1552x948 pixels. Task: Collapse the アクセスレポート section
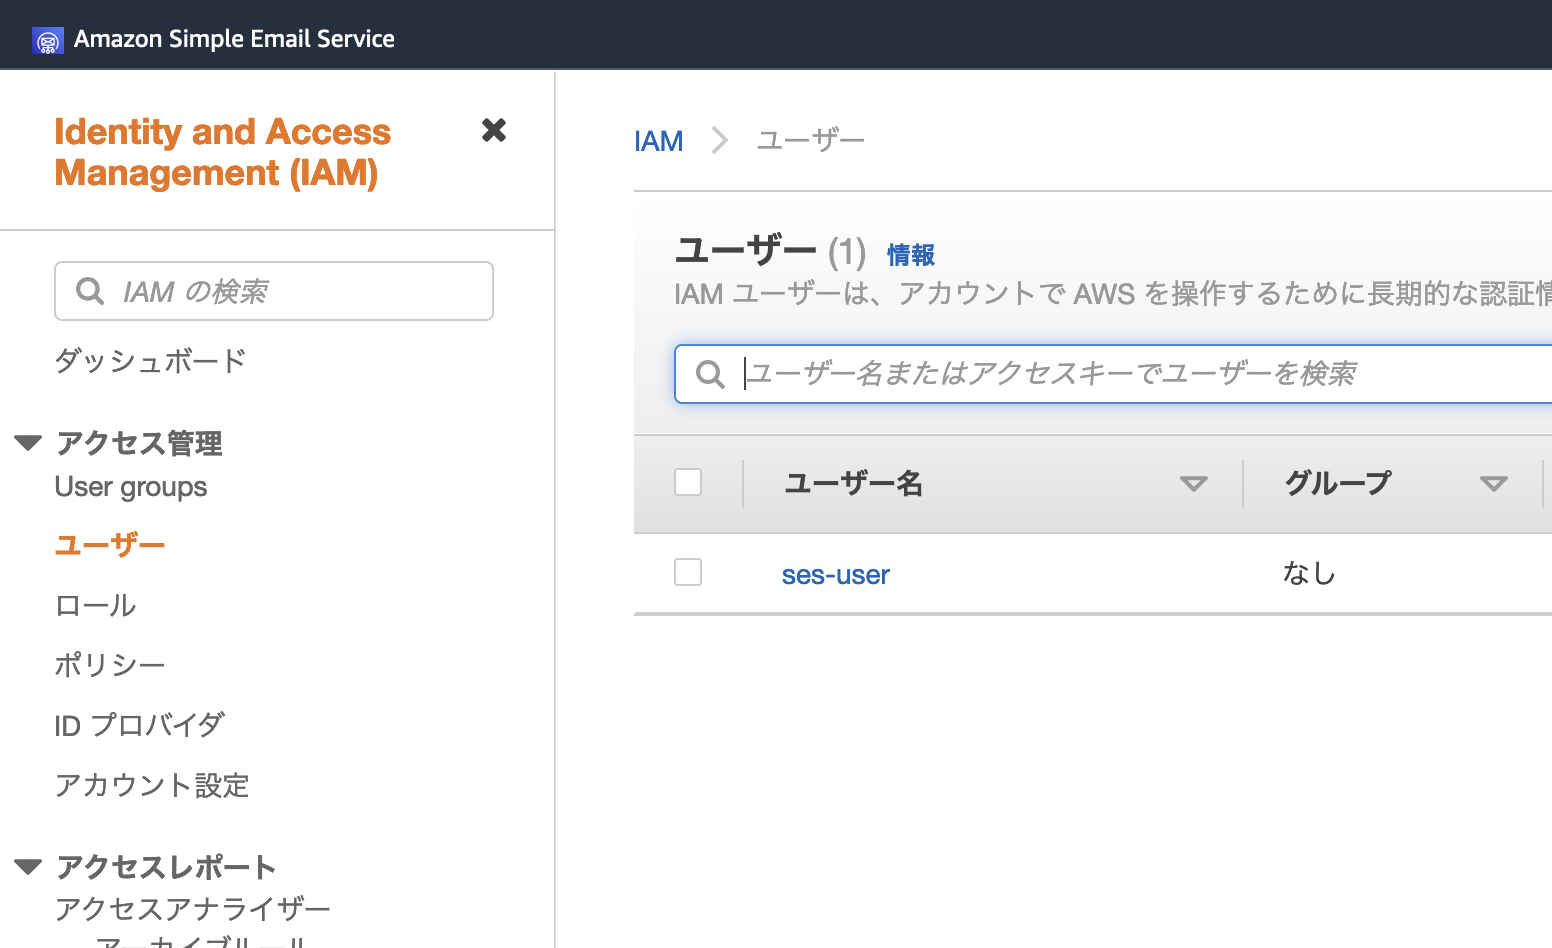point(27,866)
